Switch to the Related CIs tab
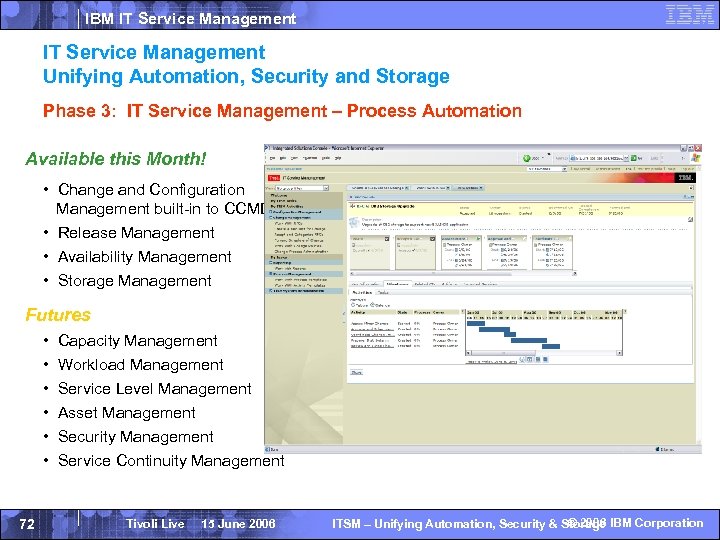 point(424,284)
